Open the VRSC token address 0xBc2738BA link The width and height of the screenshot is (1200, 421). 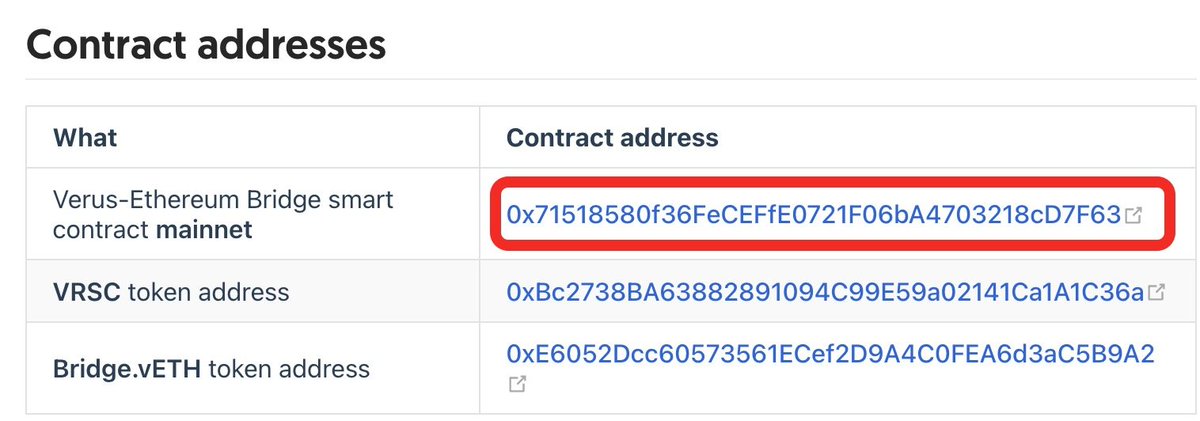point(825,292)
